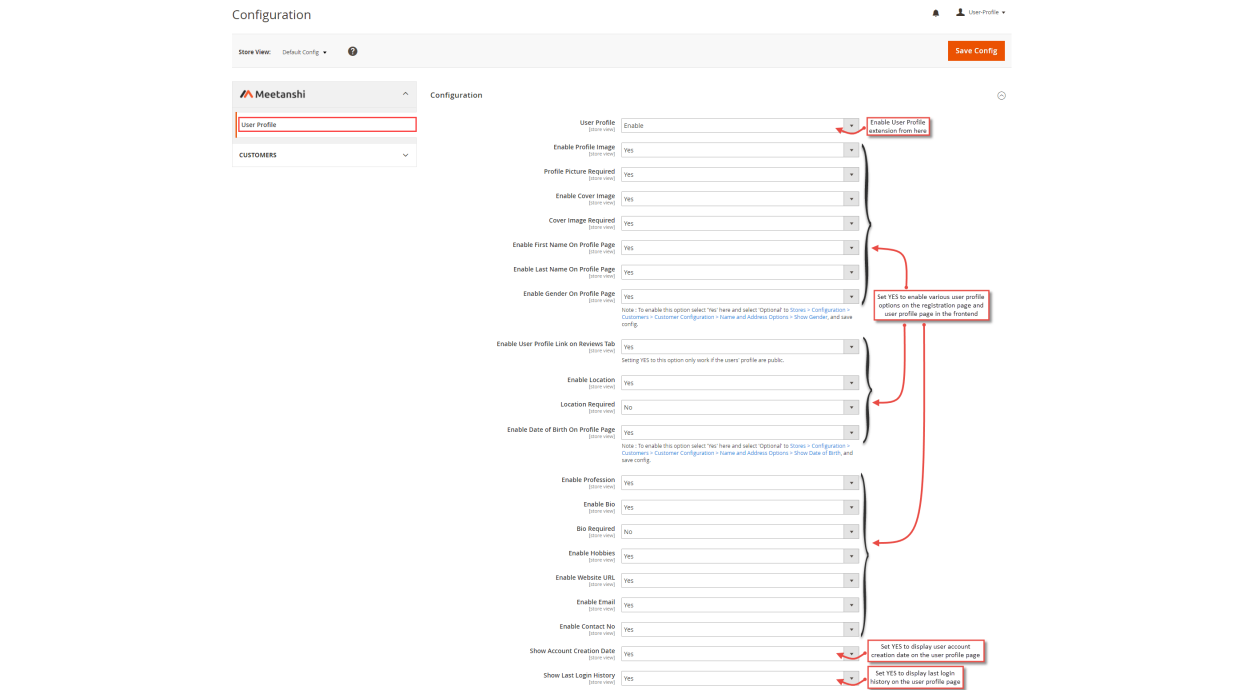
Task: Click the user avatar icon in header
Action: [961, 12]
